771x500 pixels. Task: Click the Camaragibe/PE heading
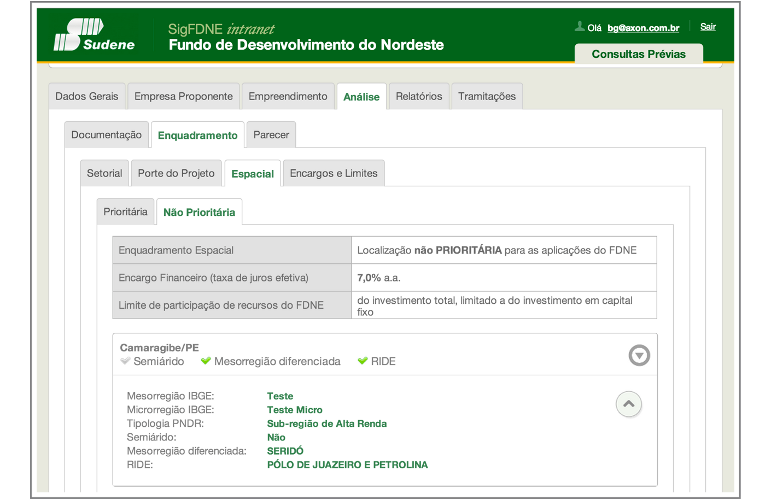click(159, 348)
